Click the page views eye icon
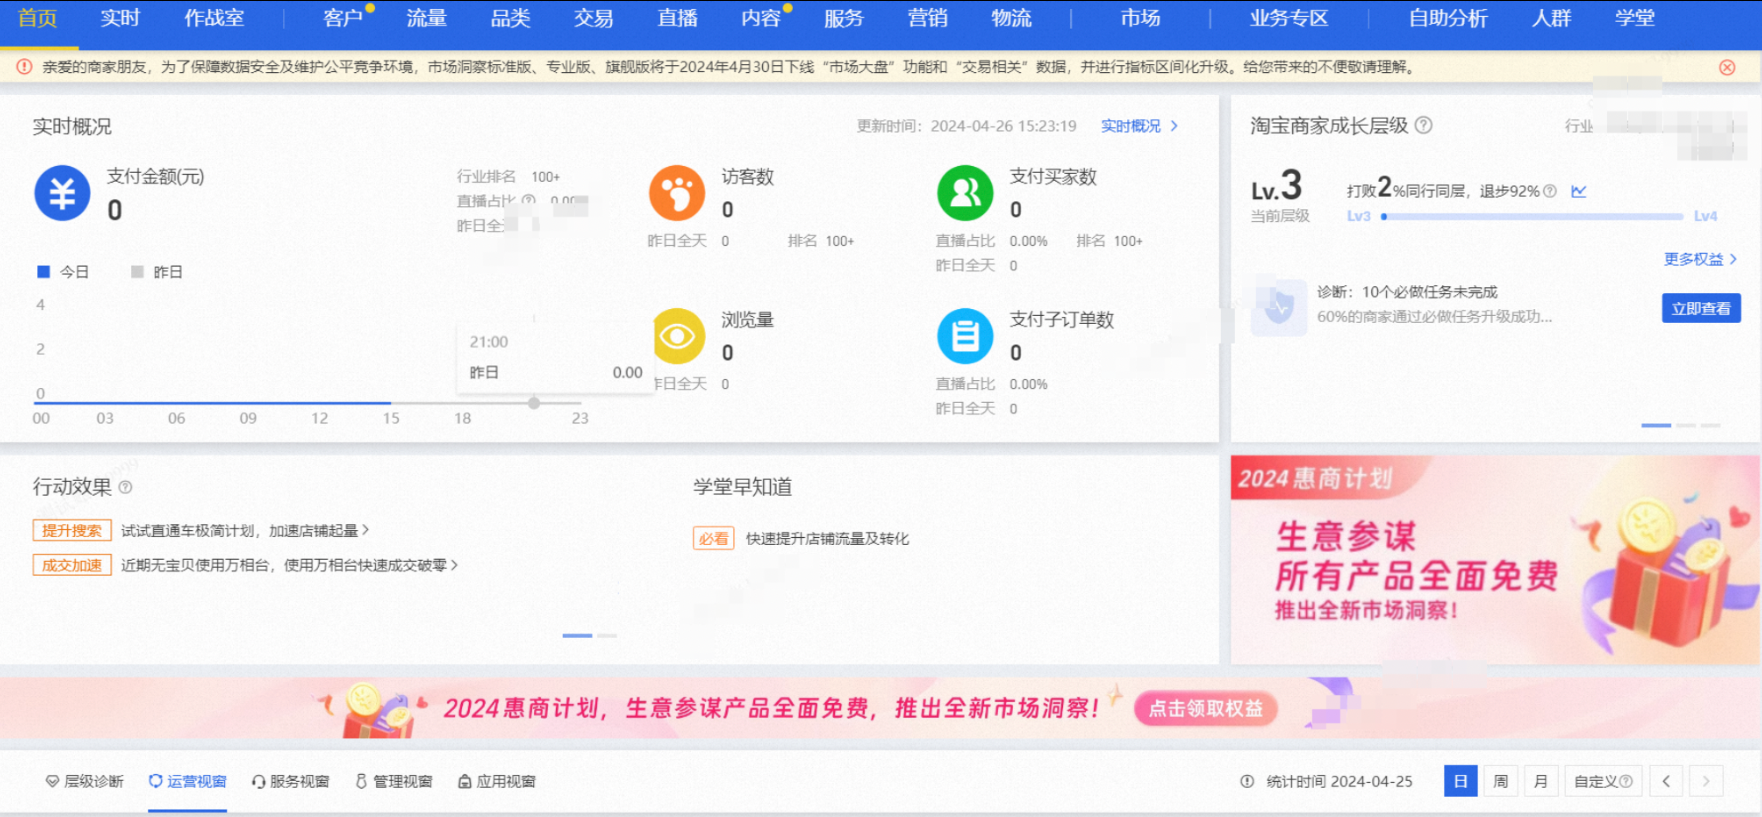Screen dimensions: 1762x817 [x=679, y=336]
